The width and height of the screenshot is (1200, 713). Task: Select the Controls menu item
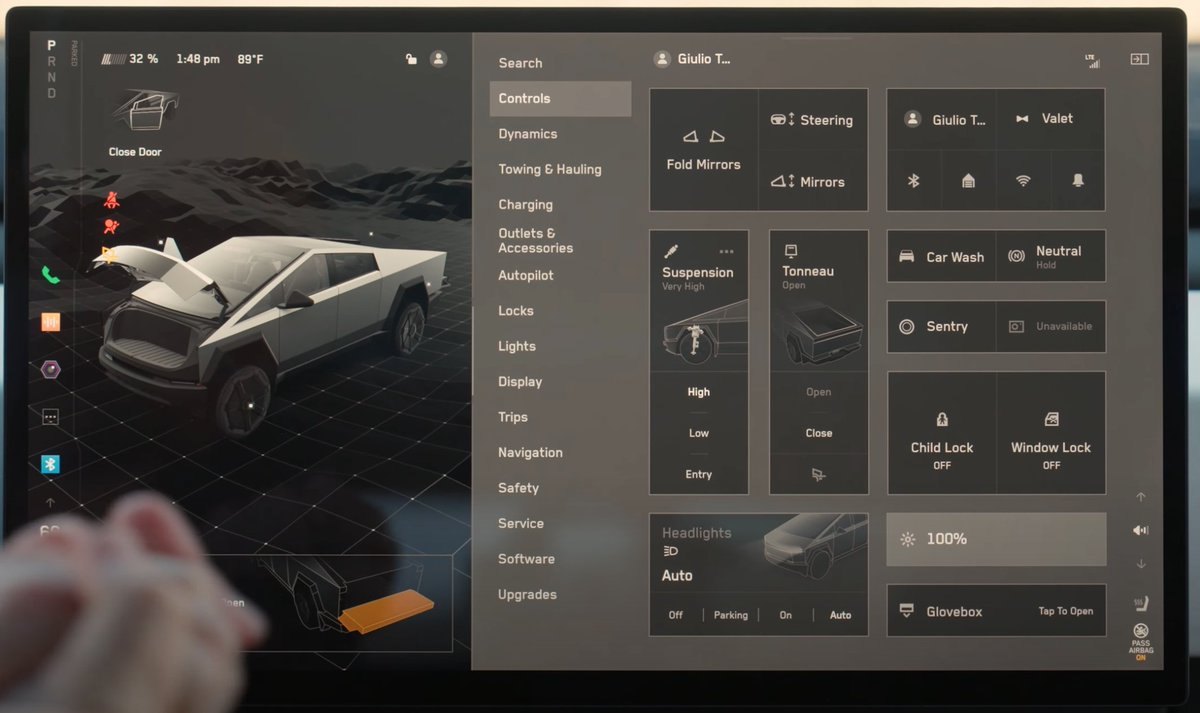coord(560,98)
